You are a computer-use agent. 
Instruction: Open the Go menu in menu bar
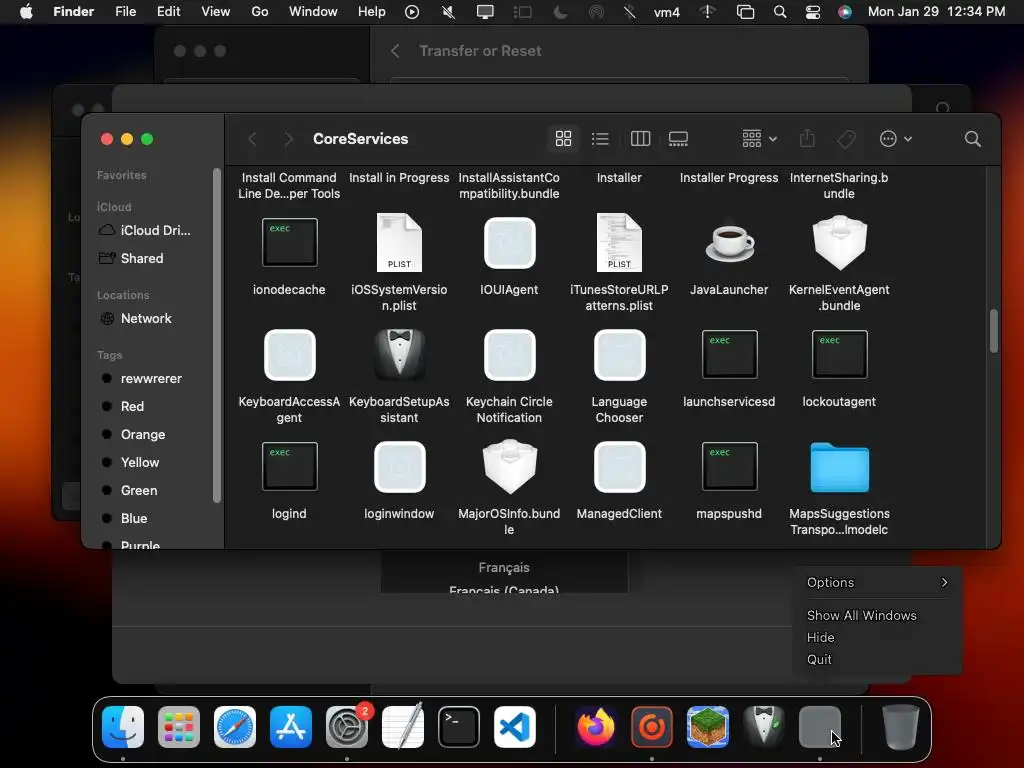pos(260,11)
